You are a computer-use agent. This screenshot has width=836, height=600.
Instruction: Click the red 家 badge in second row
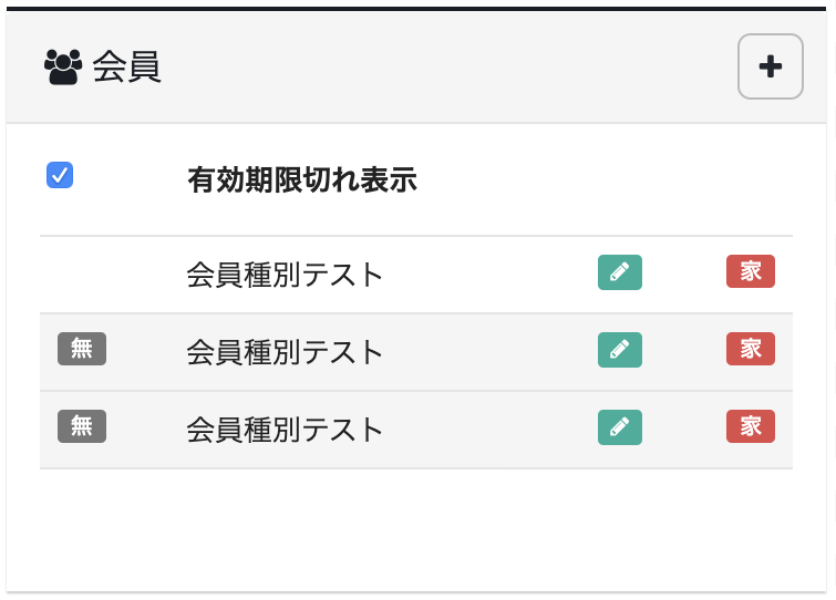point(750,349)
